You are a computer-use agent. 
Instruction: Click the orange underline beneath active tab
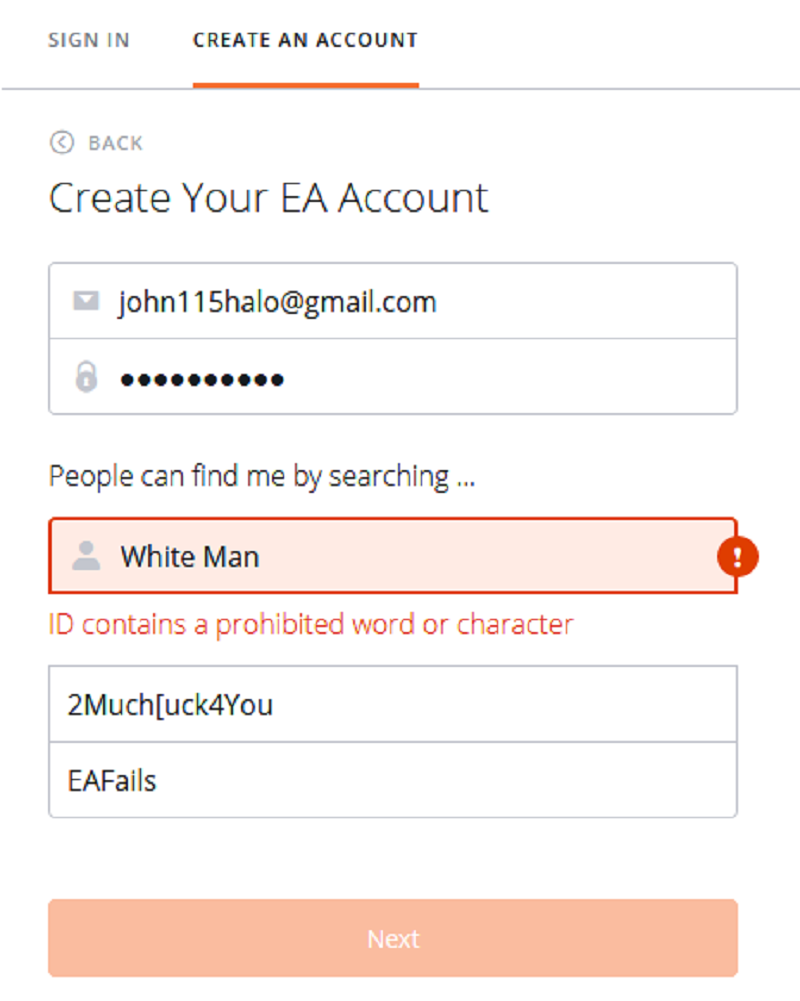(x=305, y=85)
